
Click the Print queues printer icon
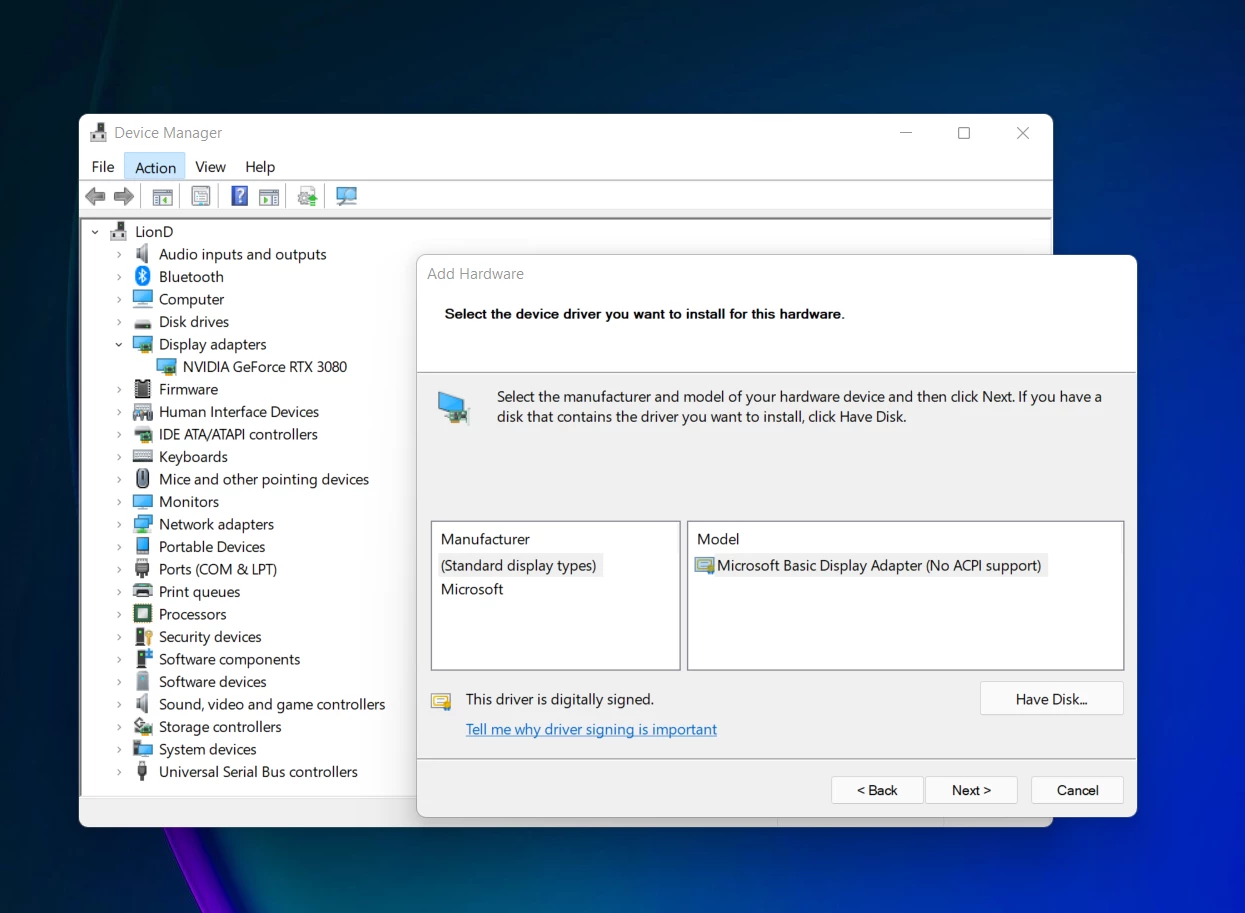coord(143,592)
